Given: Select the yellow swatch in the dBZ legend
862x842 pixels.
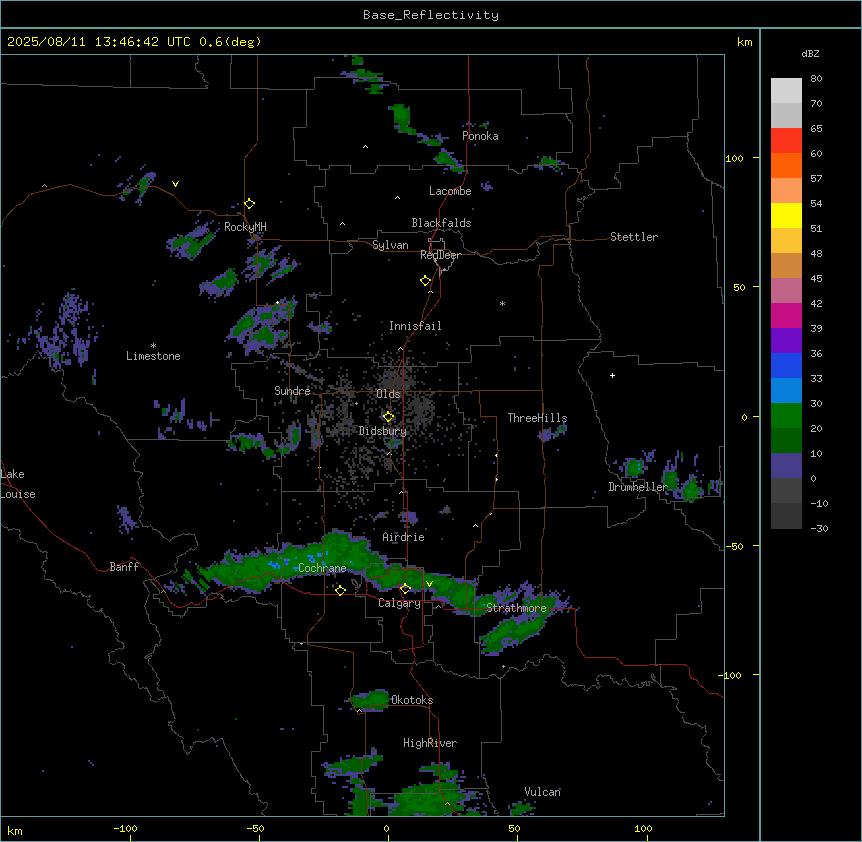Looking at the screenshot, I should click(x=786, y=215).
